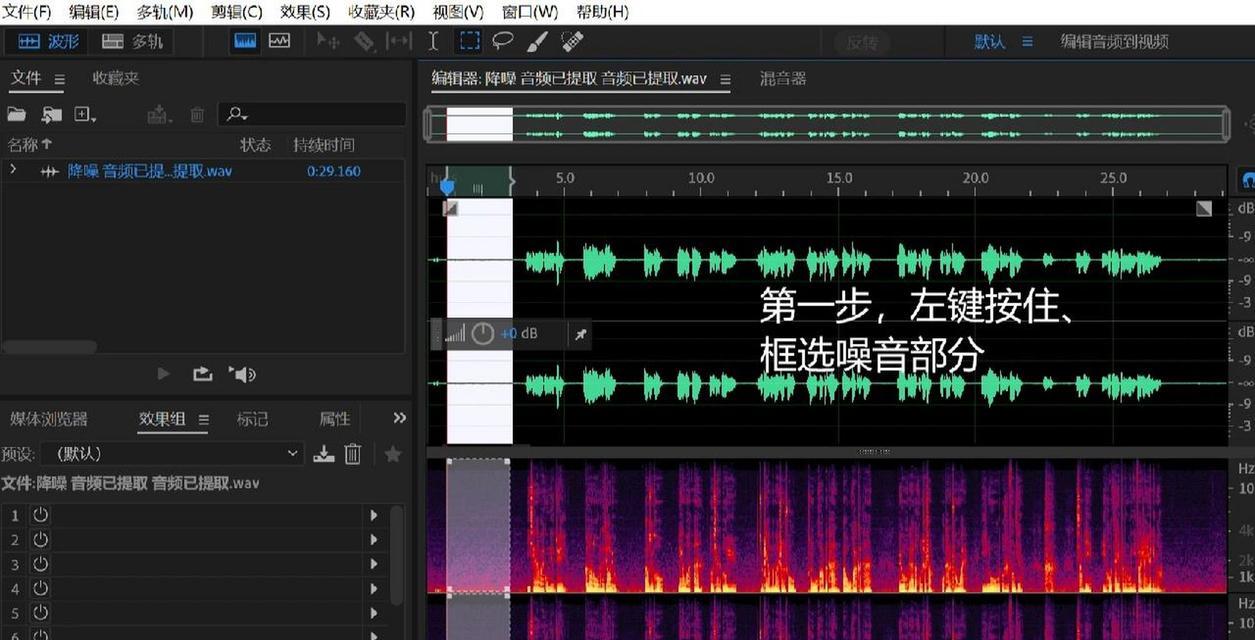Toggle power for effect slot 1
This screenshot has height=640, width=1255.
click(40, 515)
